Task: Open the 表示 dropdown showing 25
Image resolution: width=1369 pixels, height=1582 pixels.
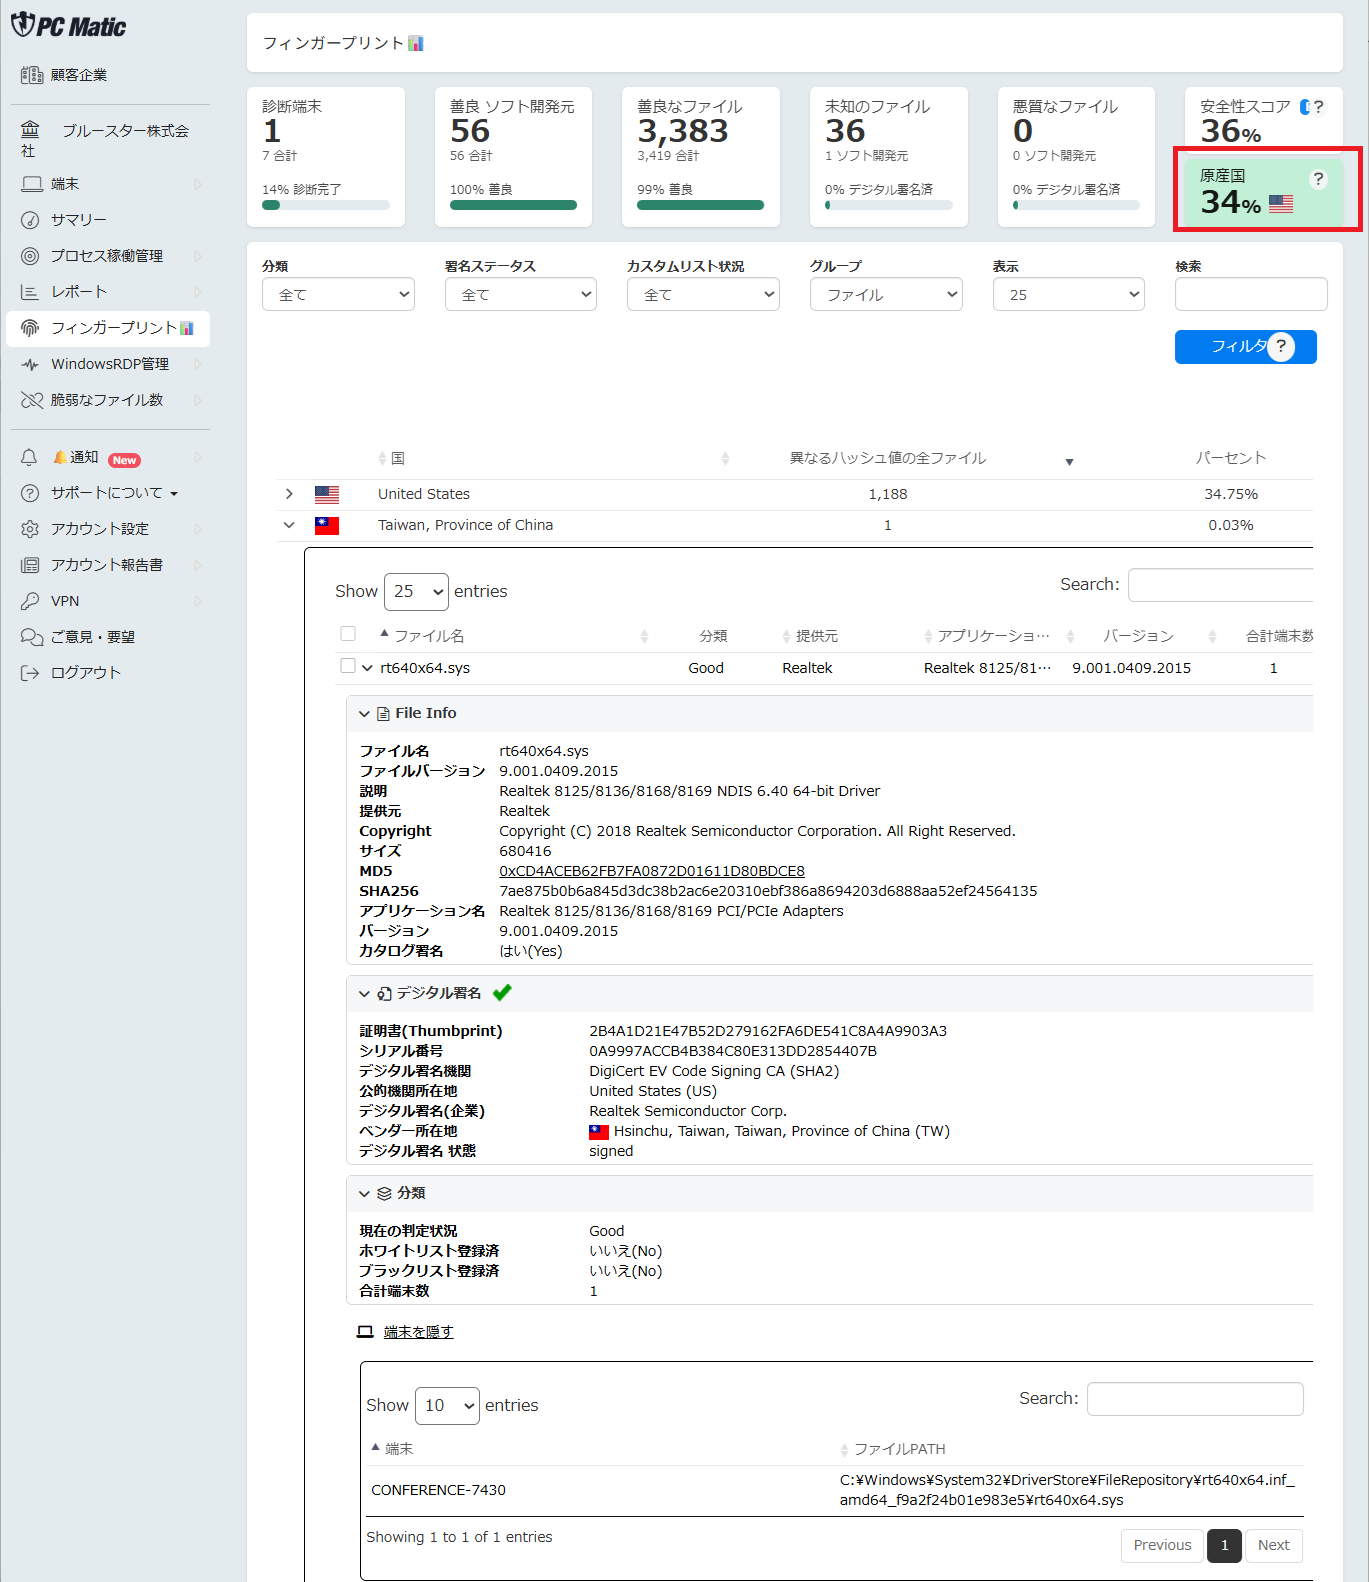Action: tap(1069, 295)
